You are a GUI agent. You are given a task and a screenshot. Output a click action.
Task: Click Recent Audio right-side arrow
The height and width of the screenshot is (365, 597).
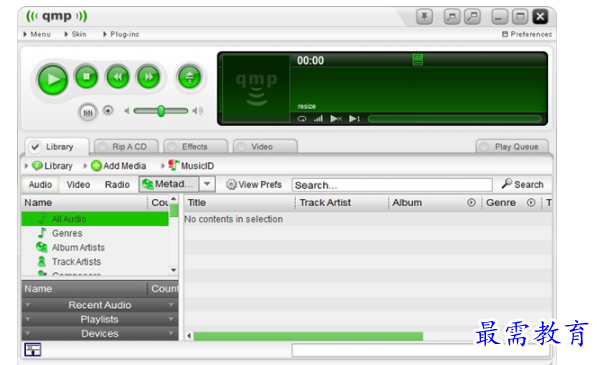pyautogui.click(x=171, y=305)
